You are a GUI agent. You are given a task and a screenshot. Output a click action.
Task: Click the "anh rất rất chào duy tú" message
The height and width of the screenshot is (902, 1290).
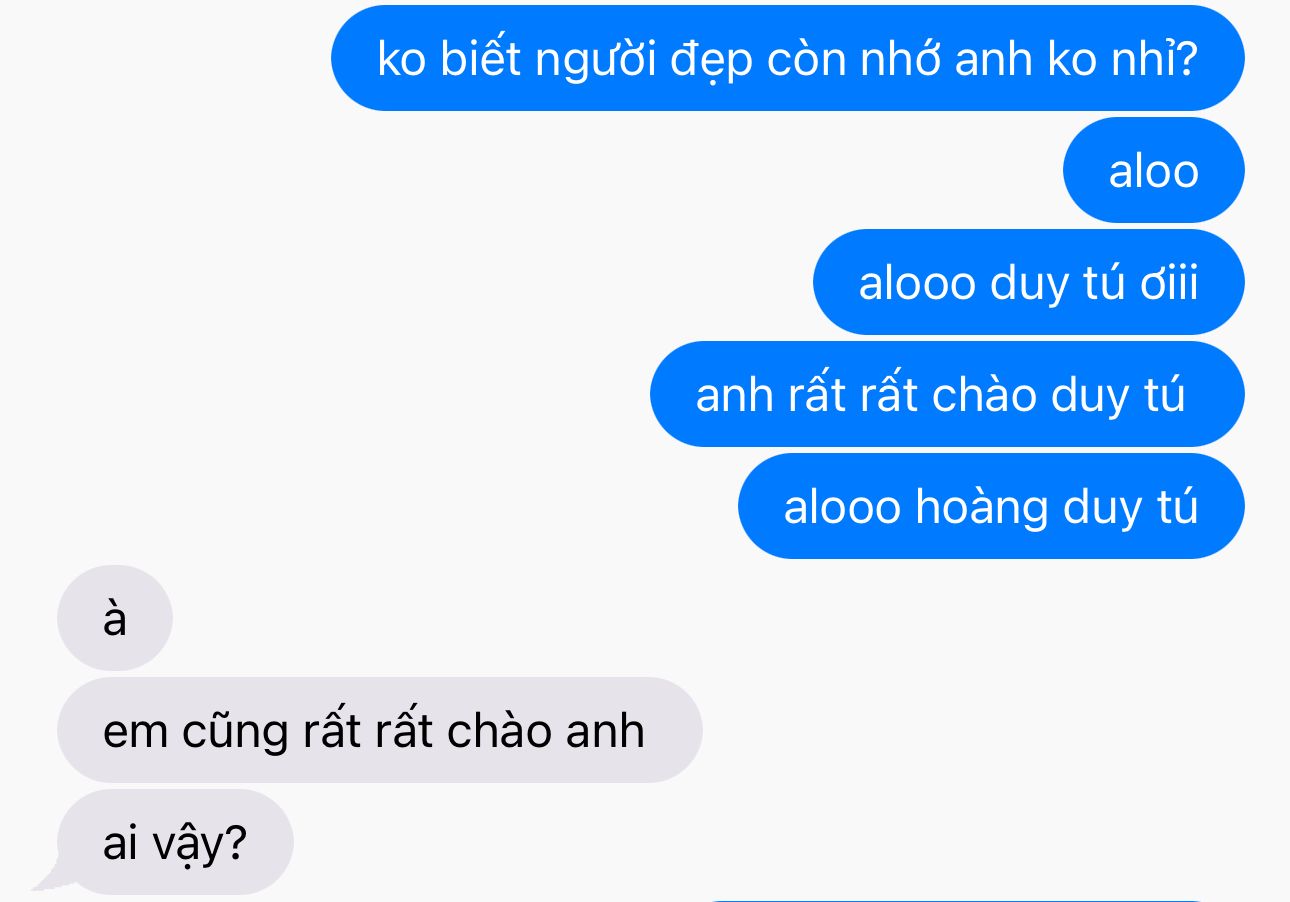tap(947, 394)
